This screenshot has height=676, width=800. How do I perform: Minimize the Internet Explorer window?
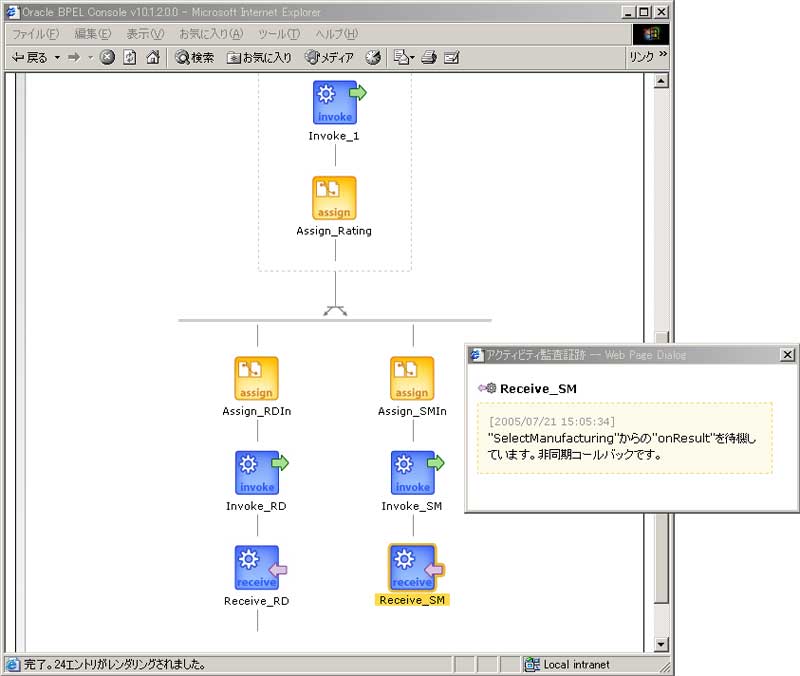coord(629,12)
